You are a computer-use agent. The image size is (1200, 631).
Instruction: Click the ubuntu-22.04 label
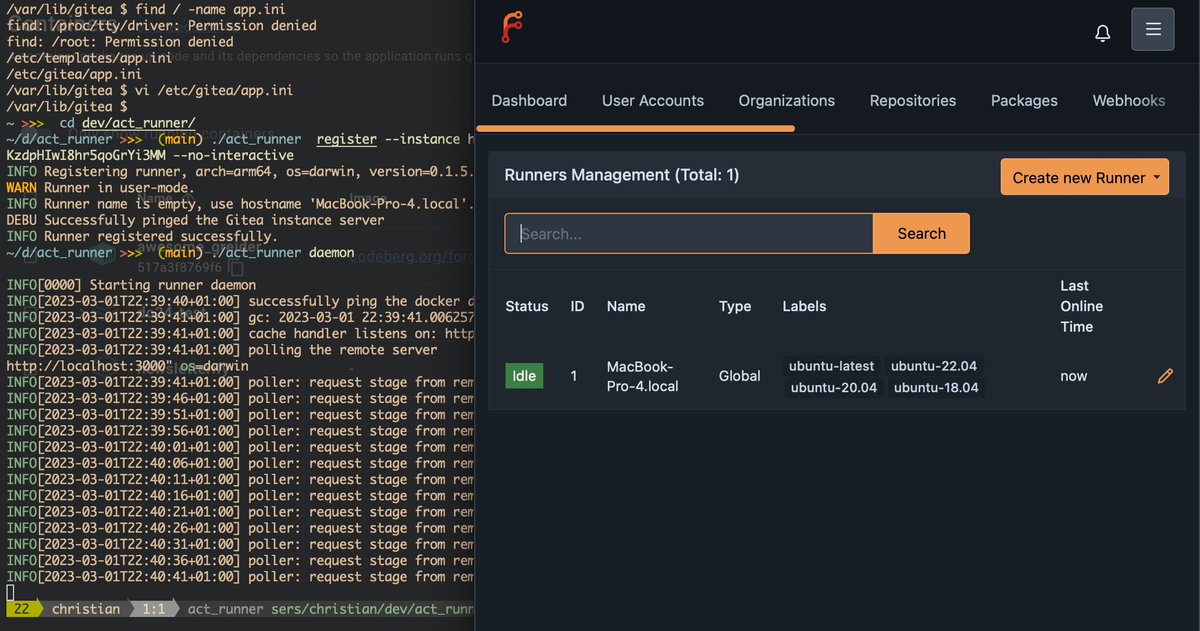coord(934,366)
